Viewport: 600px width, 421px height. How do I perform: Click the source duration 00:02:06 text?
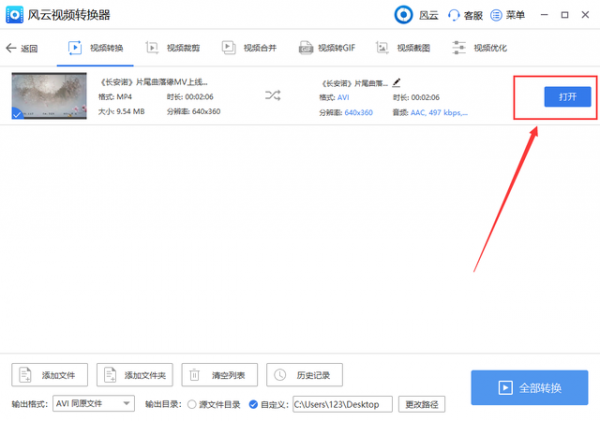click(199, 97)
